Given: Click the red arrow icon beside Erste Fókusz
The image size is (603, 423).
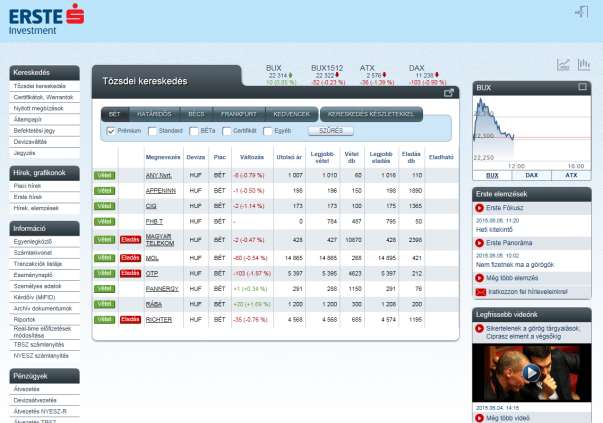Looking at the screenshot, I should click(479, 208).
